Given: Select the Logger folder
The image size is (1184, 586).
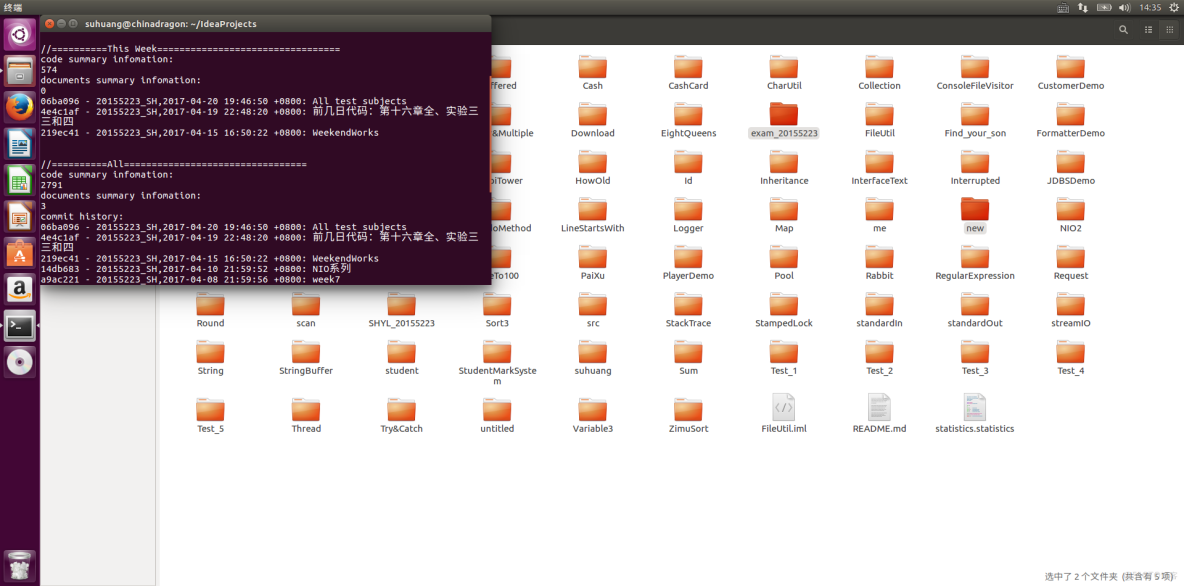Looking at the screenshot, I should click(688, 216).
